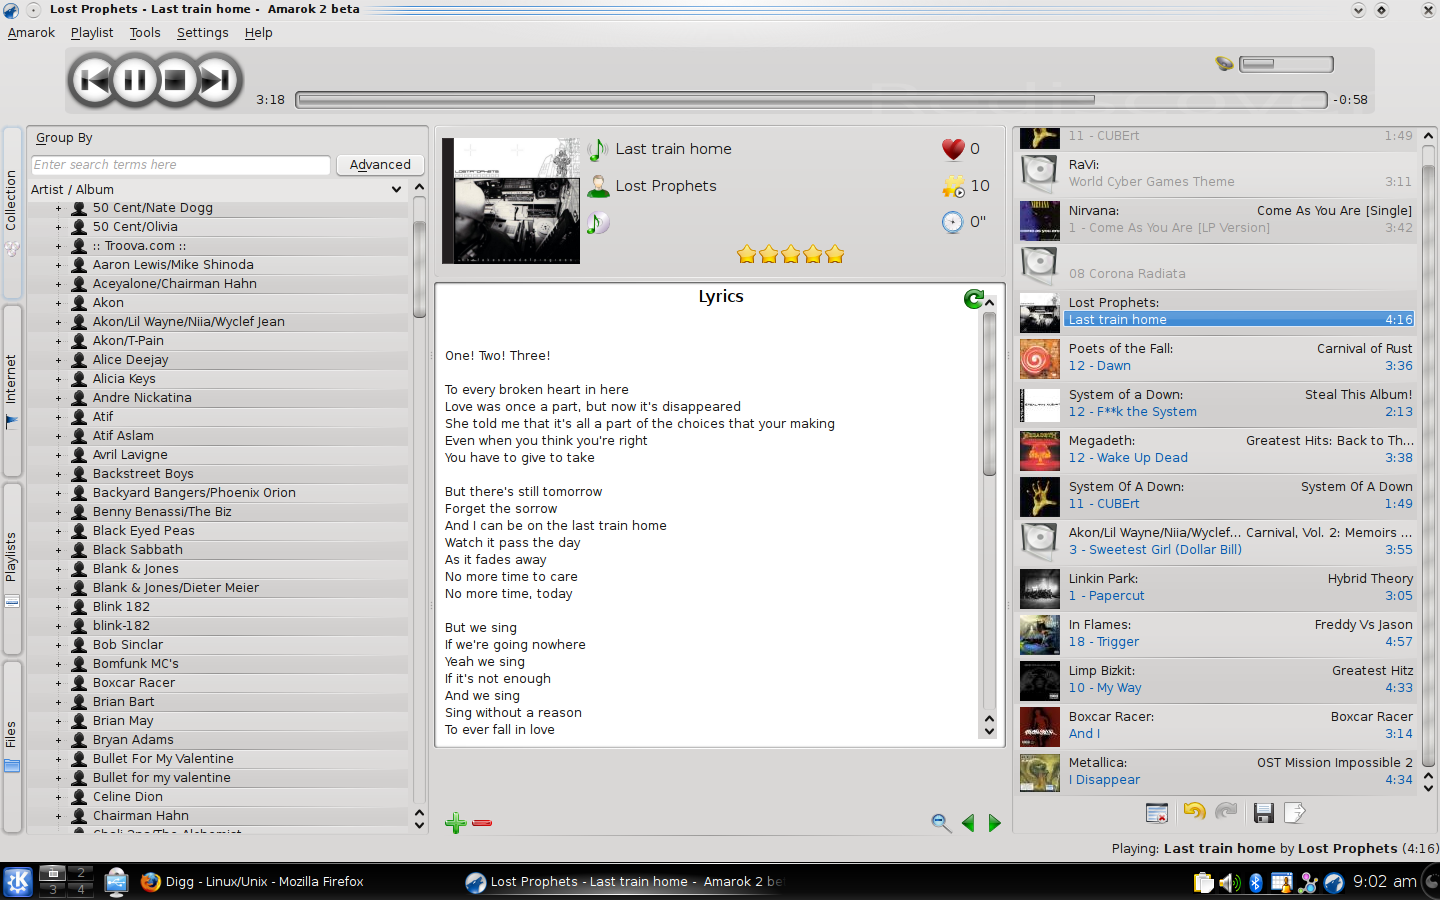Go to next context view with right arrow
1440x900 pixels.
pos(994,823)
